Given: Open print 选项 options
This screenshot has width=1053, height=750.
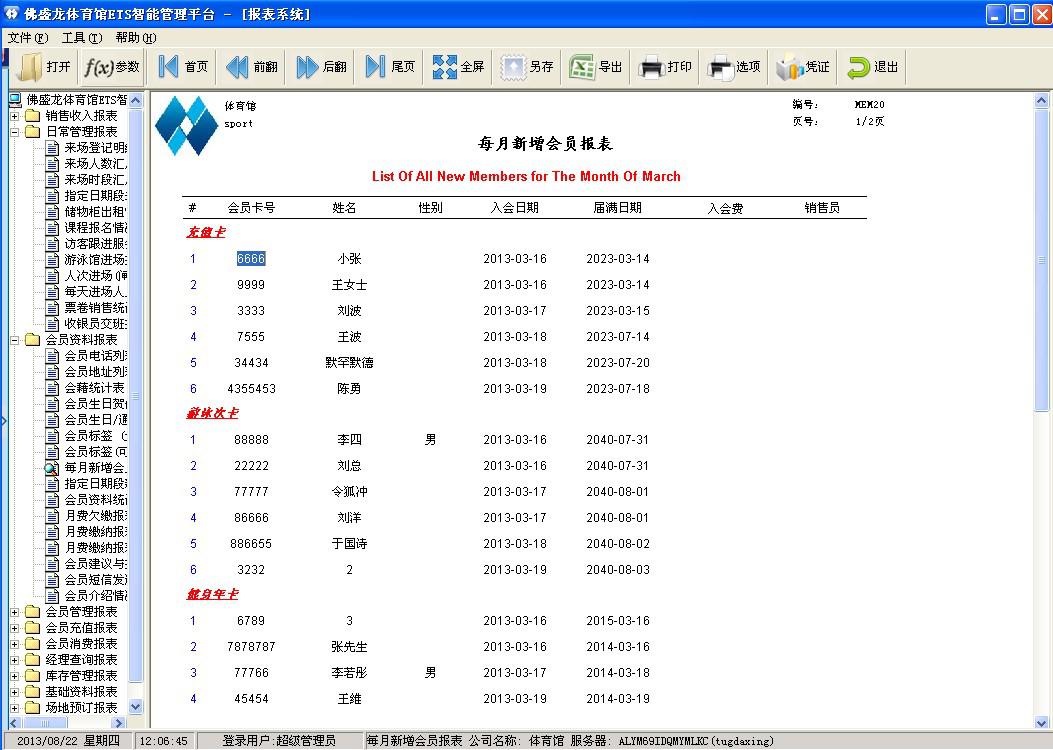Looking at the screenshot, I should tap(734, 66).
